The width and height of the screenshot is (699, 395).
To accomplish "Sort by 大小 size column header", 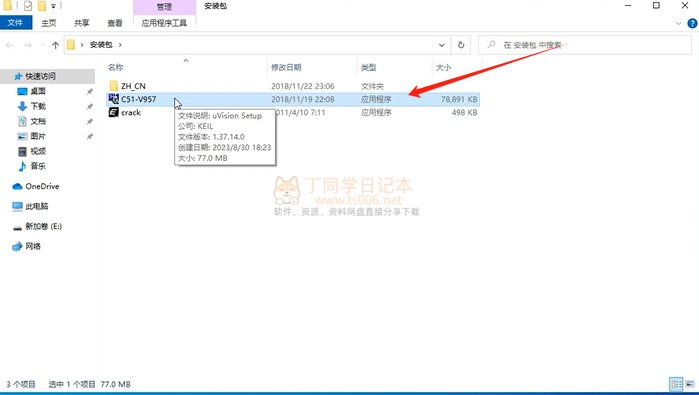I will (443, 67).
